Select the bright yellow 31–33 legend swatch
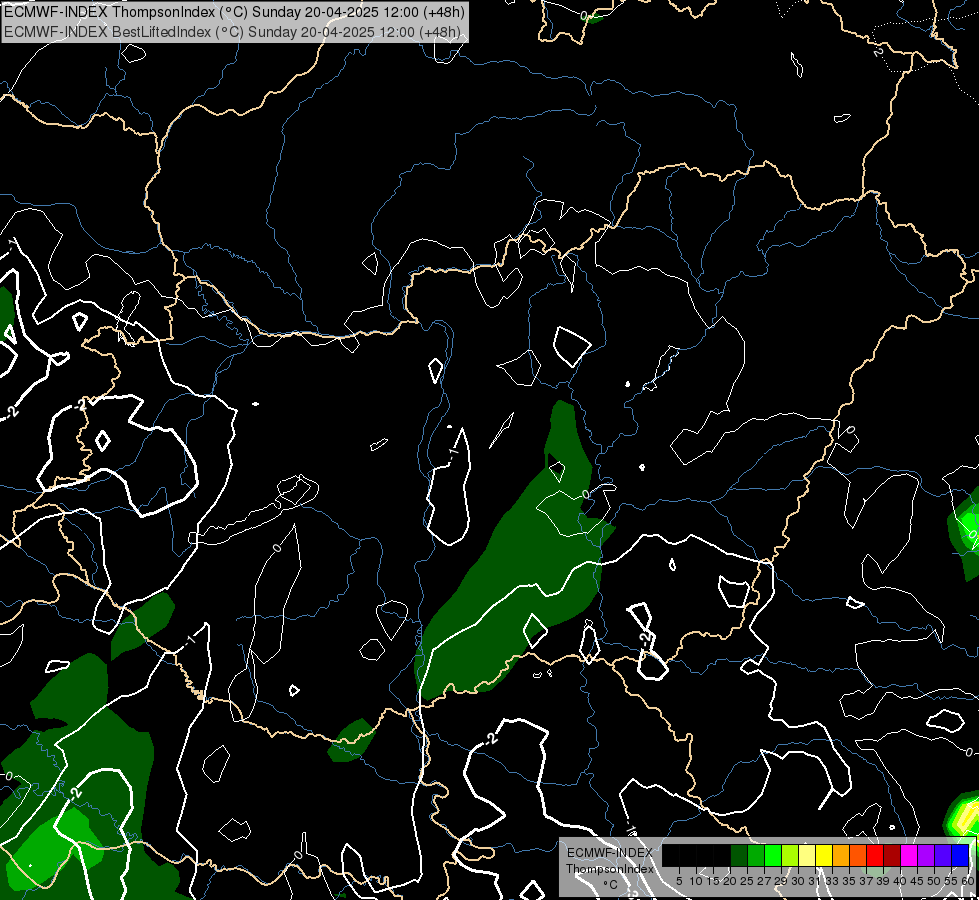Screen dimensions: 979x900 click(824, 855)
